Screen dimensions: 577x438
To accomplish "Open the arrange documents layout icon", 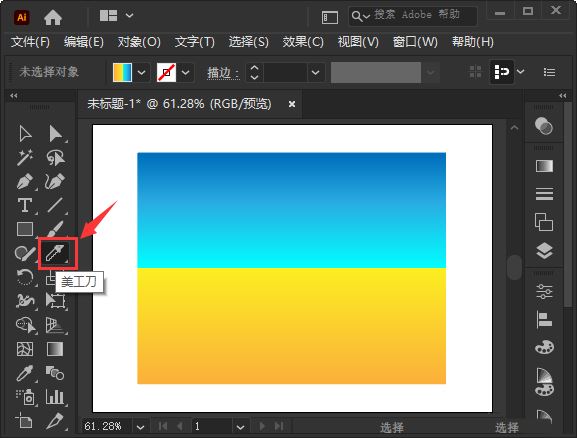I will 109,16.
